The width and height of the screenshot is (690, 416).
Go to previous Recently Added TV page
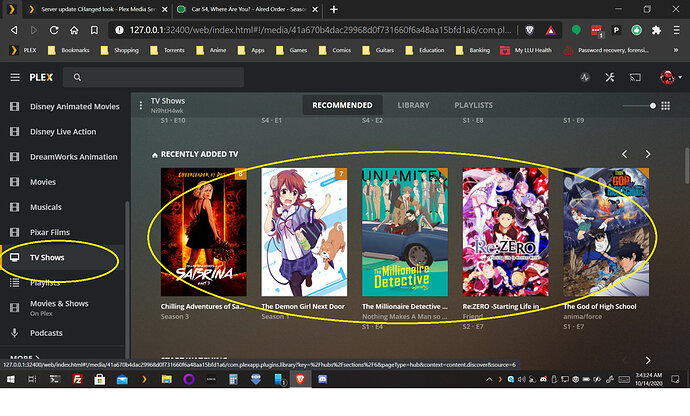pos(624,154)
